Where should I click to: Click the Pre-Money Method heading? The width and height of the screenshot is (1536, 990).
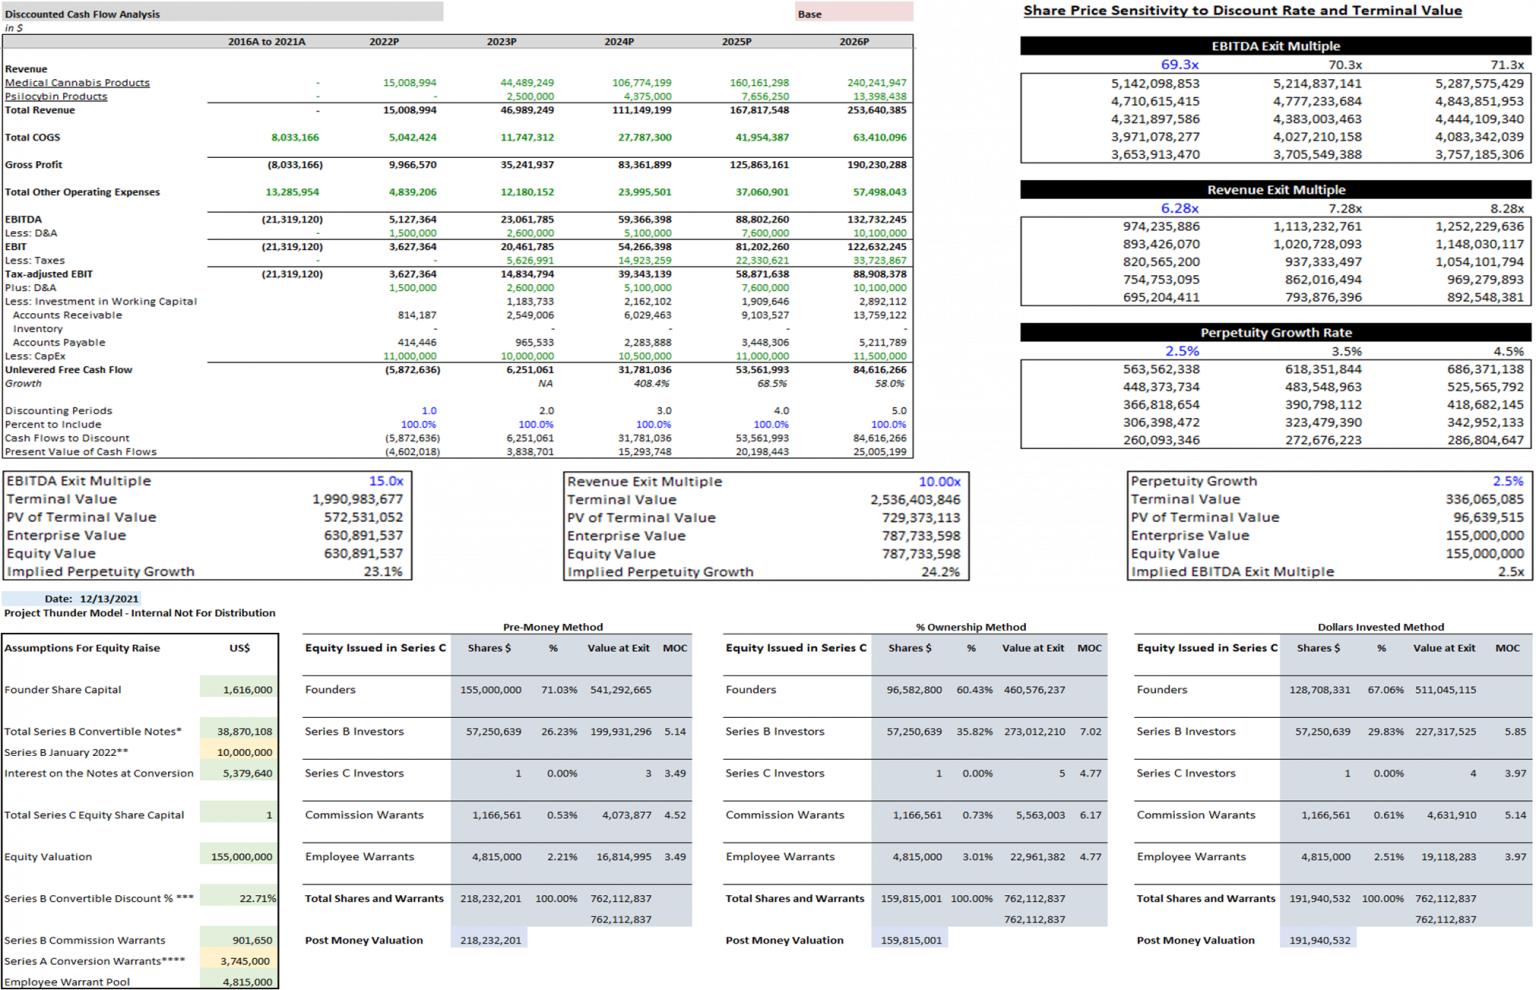[553, 627]
